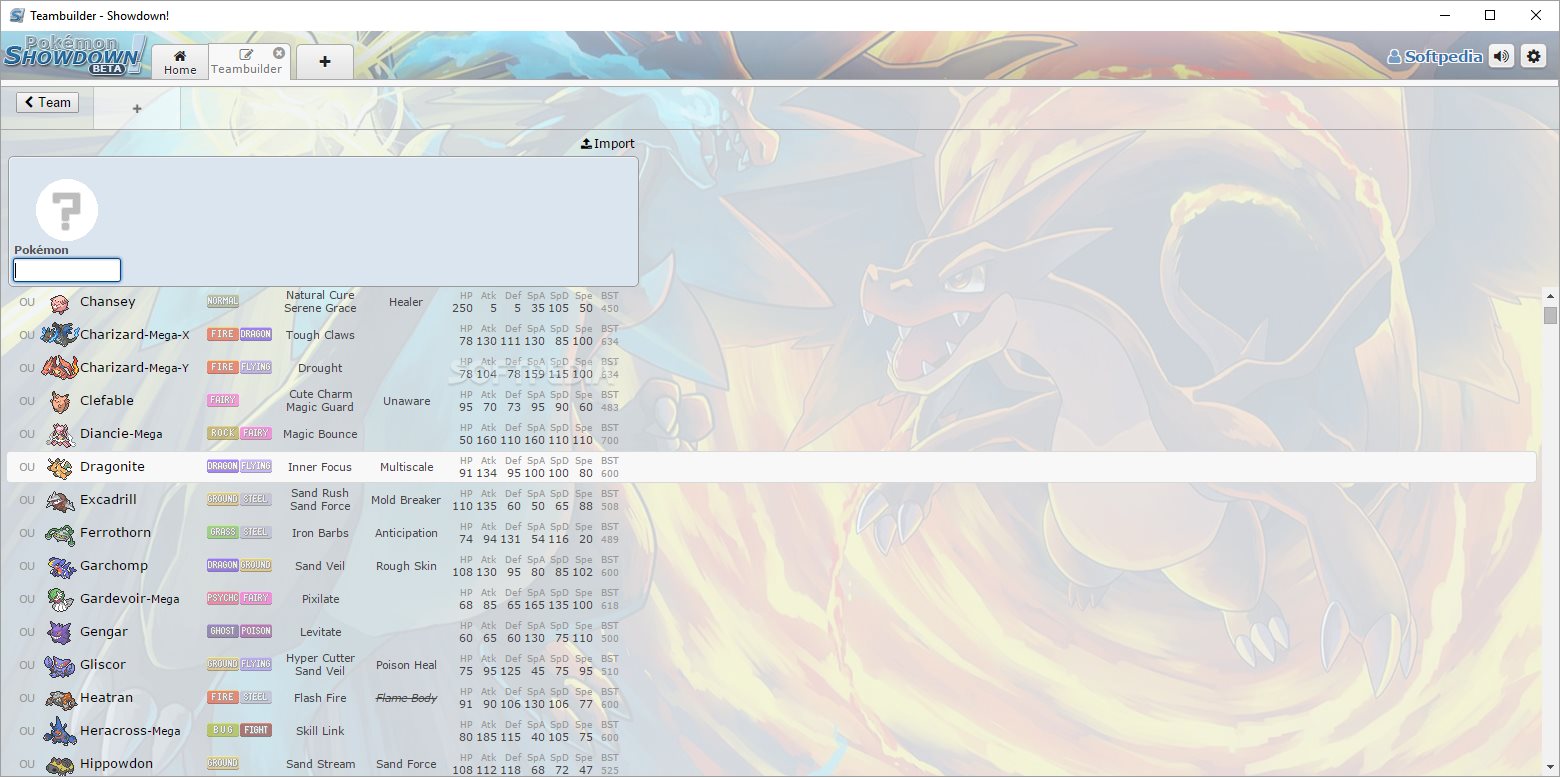Open the Softpedia user menu

(1435, 56)
